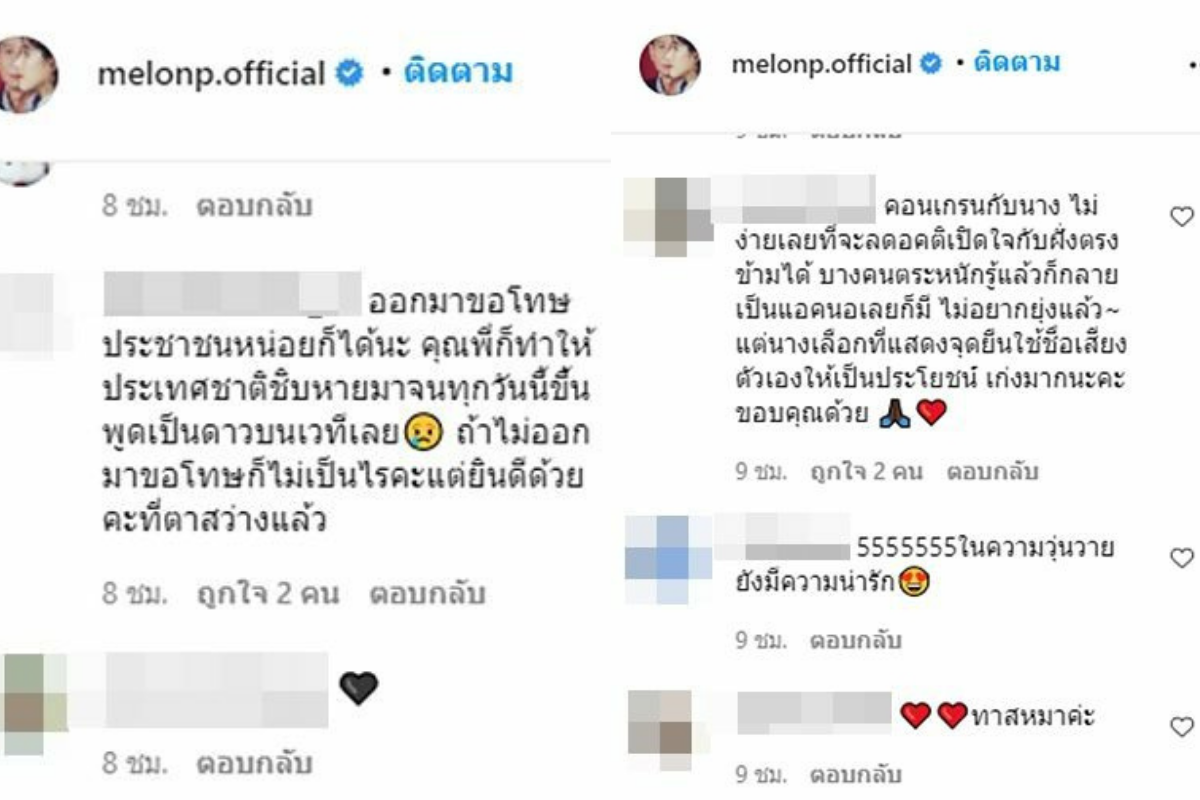Open melonp.official profile picture in right header
1200x800 pixels.
[670, 64]
